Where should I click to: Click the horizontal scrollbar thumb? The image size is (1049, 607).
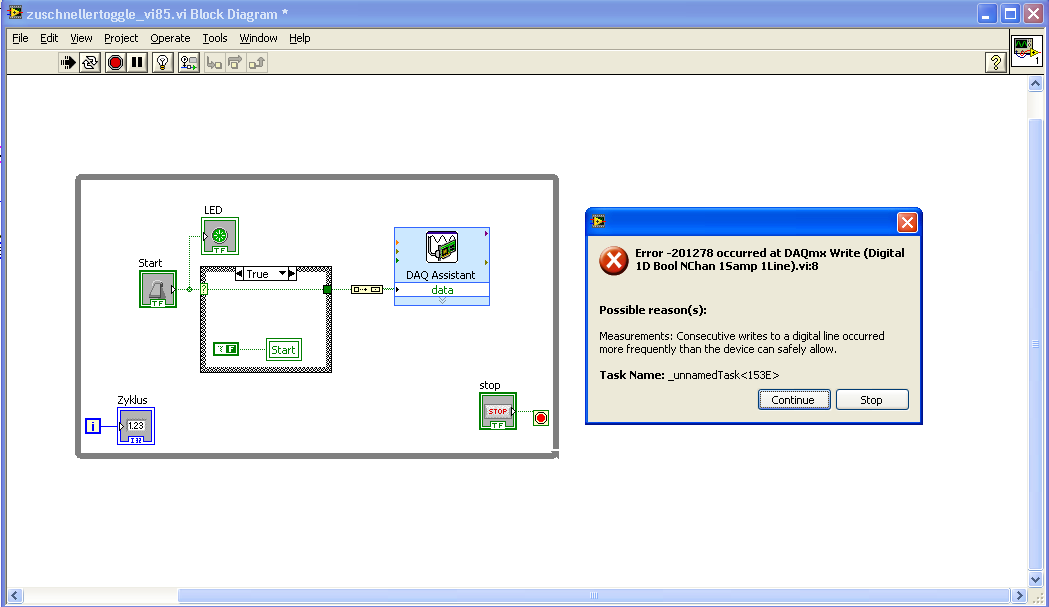click(x=593, y=595)
